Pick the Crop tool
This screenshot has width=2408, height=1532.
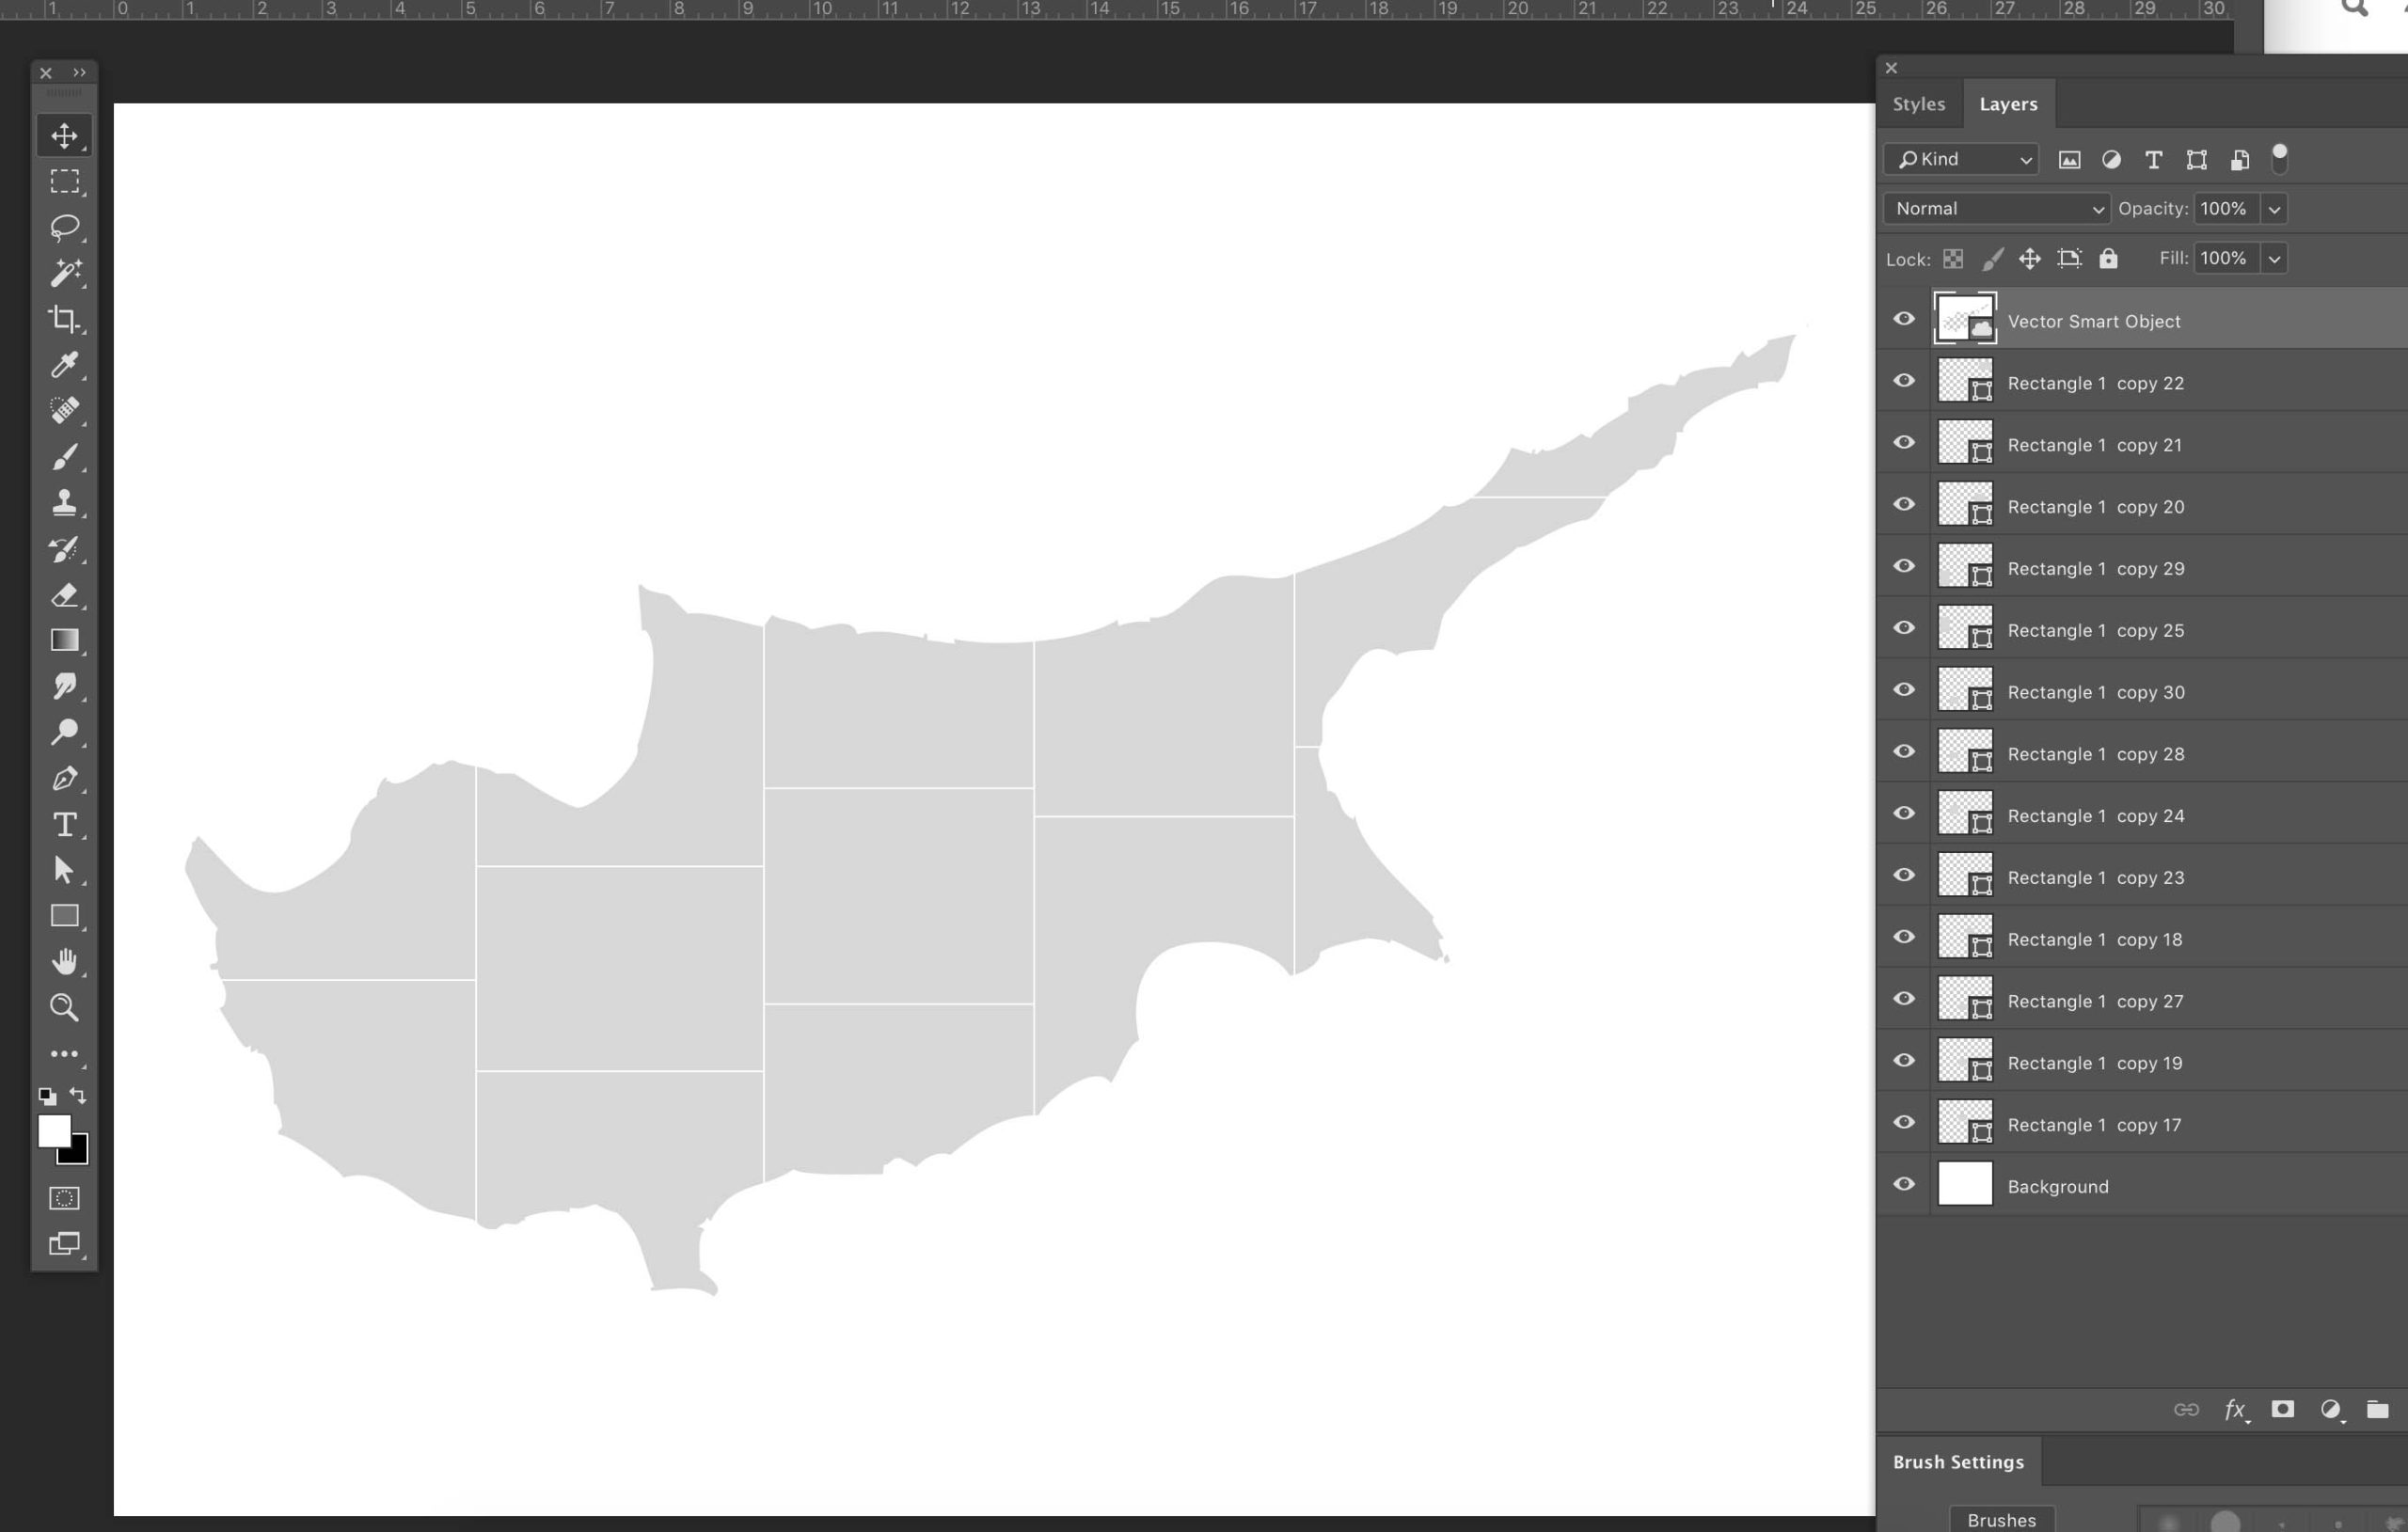click(x=64, y=319)
